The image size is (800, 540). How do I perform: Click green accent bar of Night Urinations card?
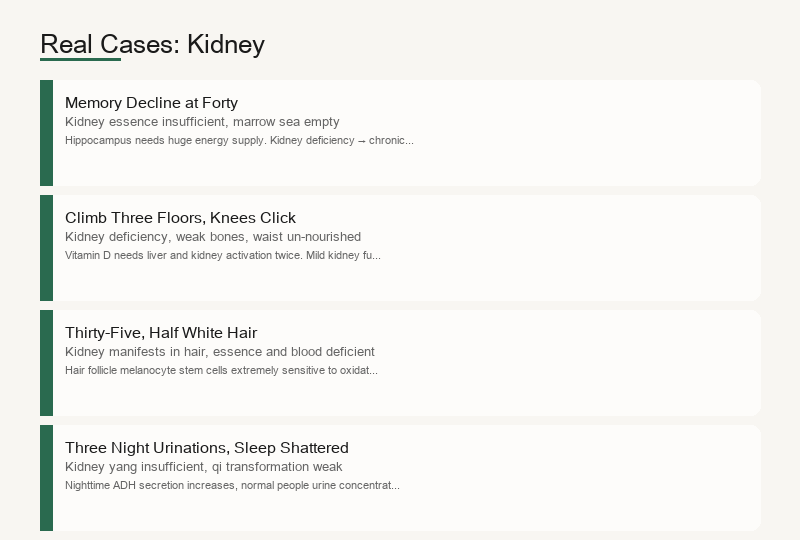(46, 478)
